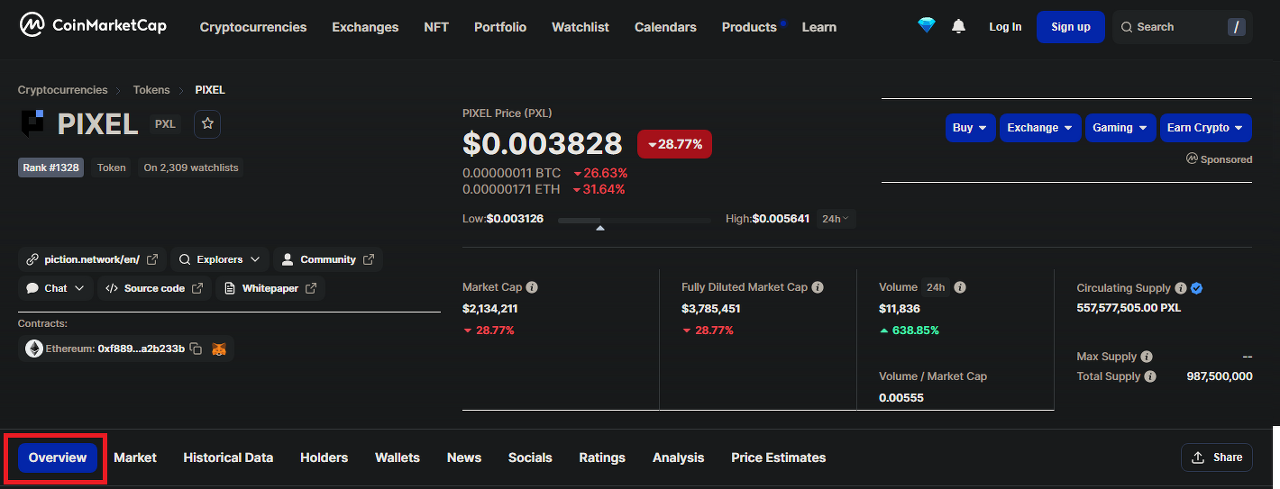Click the Rank #1328 badge
Viewport: 1280px width, 489px height.
point(51,168)
